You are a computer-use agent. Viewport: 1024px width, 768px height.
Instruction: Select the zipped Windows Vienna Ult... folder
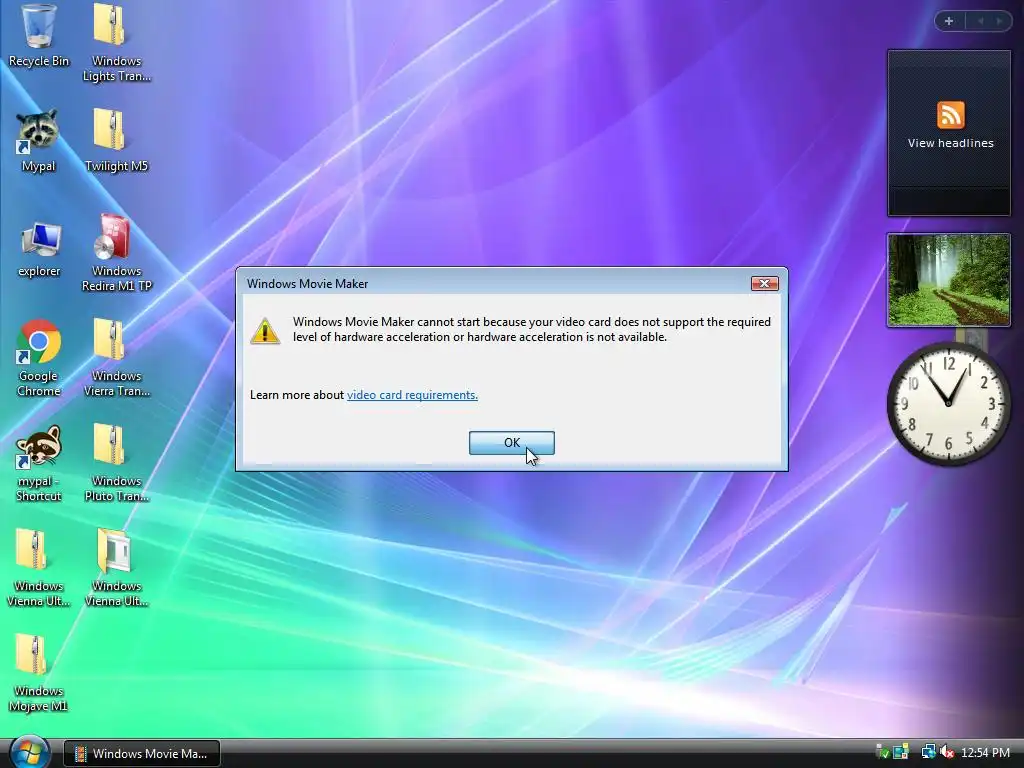coord(39,568)
